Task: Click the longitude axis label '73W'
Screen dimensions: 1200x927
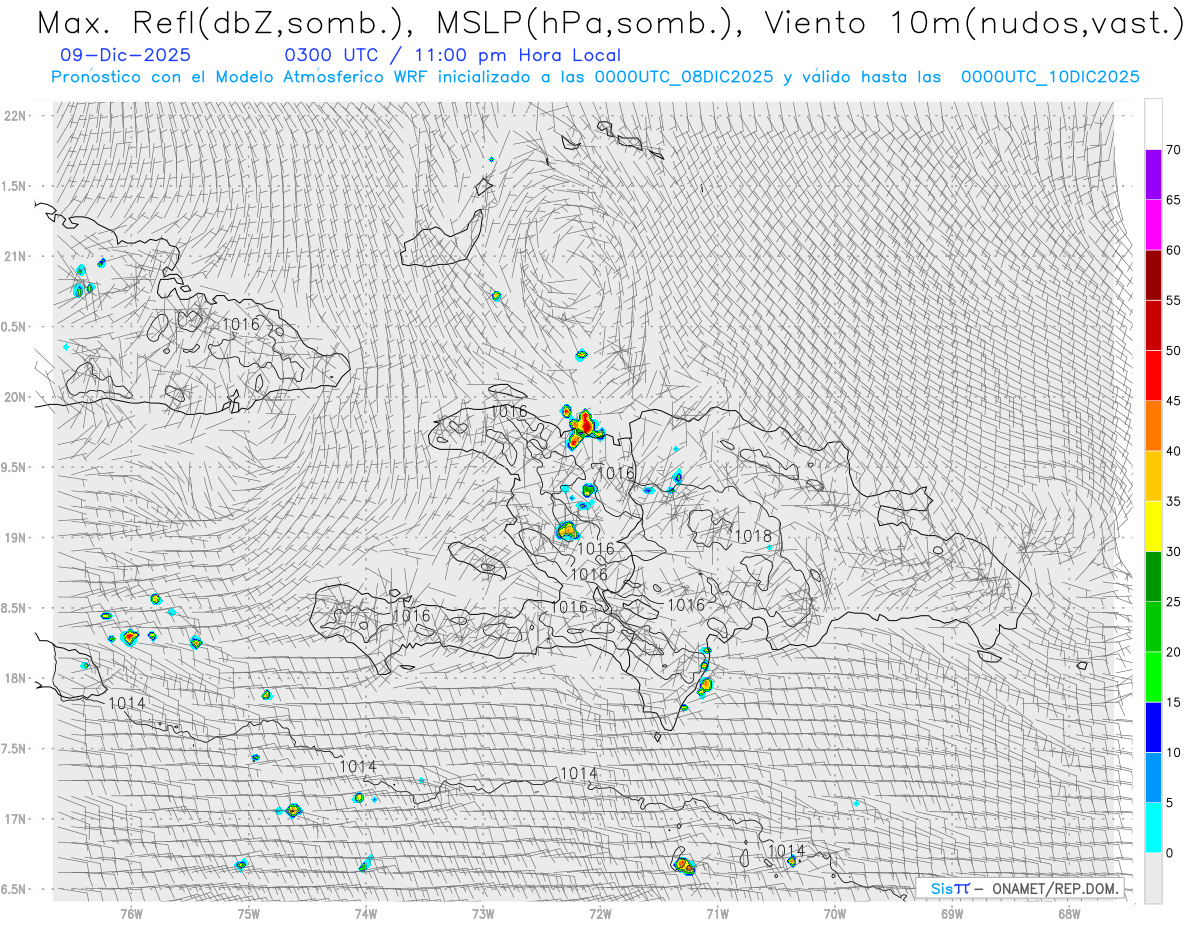Action: [483, 913]
